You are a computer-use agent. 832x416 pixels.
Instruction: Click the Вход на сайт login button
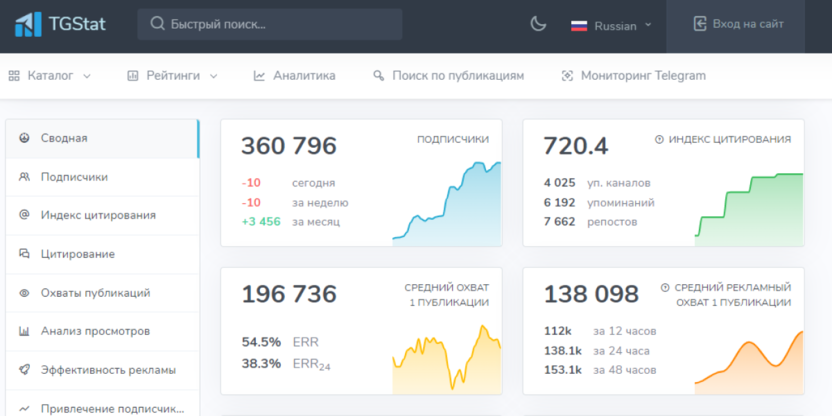(x=738, y=24)
